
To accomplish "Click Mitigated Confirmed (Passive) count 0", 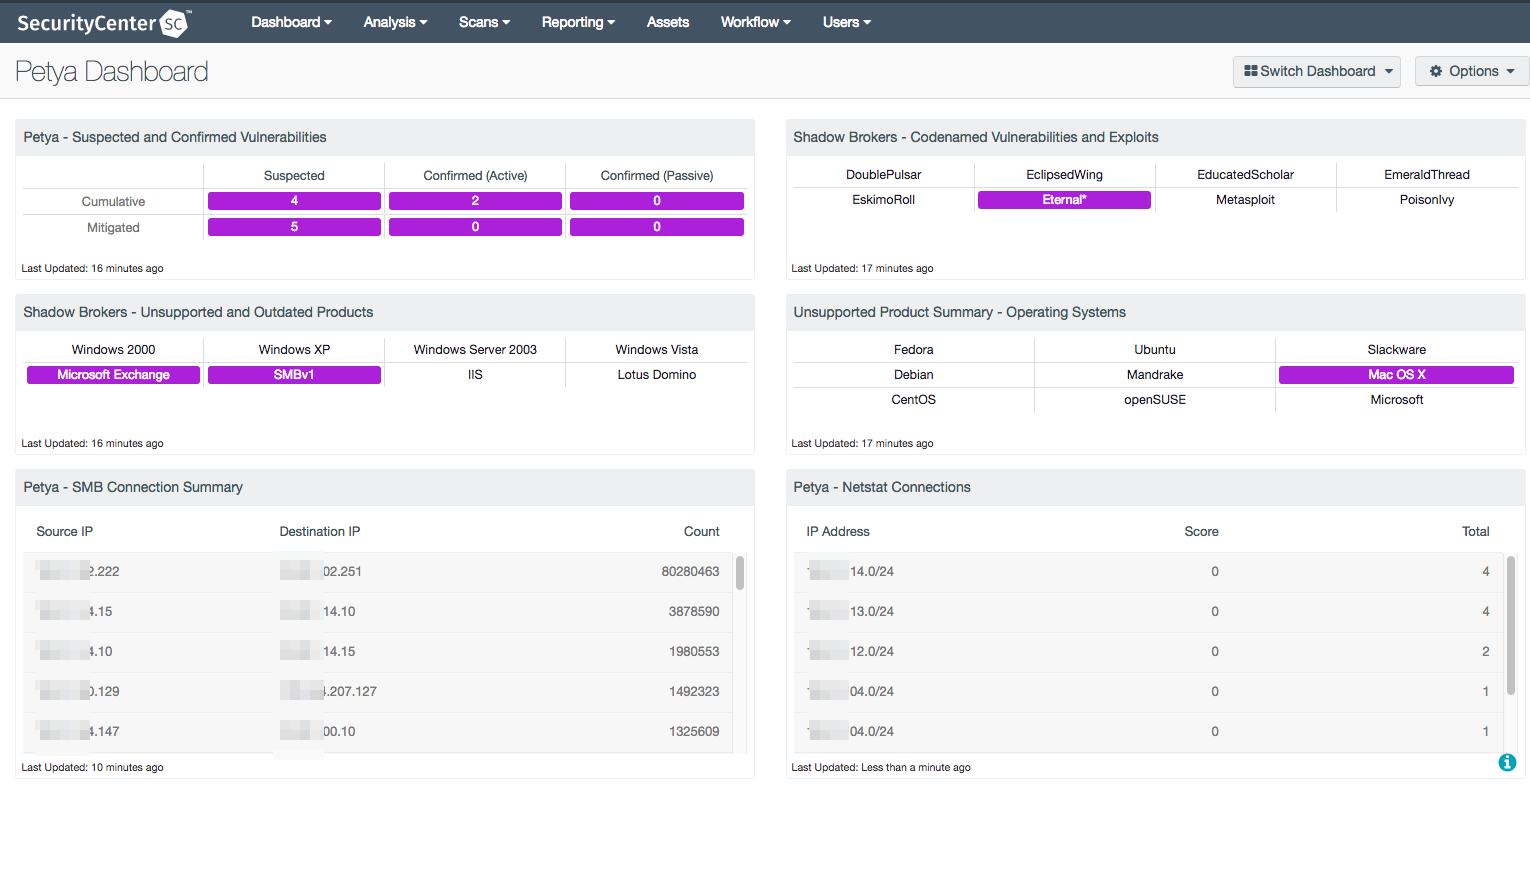I will [657, 227].
